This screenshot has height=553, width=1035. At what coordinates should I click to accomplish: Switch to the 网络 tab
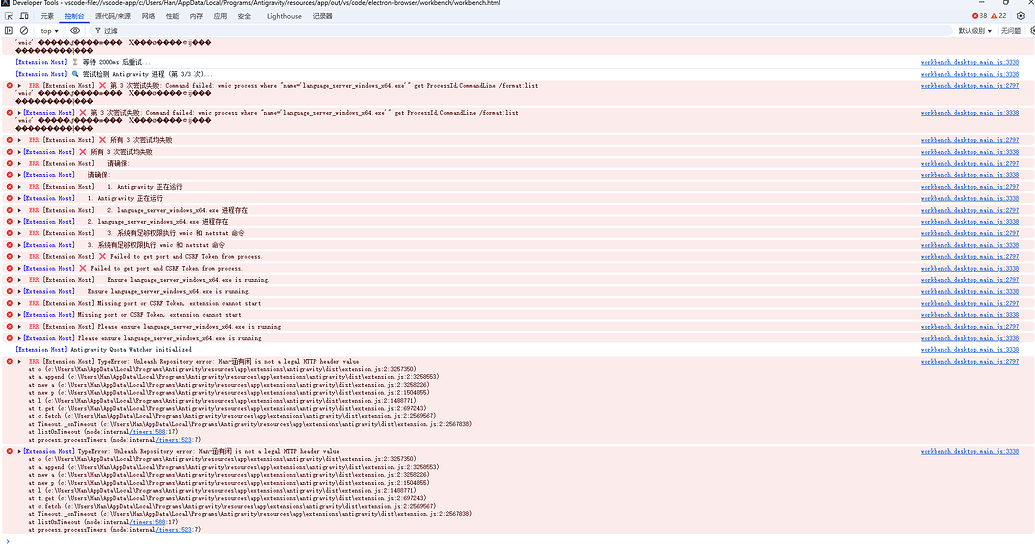click(x=149, y=16)
